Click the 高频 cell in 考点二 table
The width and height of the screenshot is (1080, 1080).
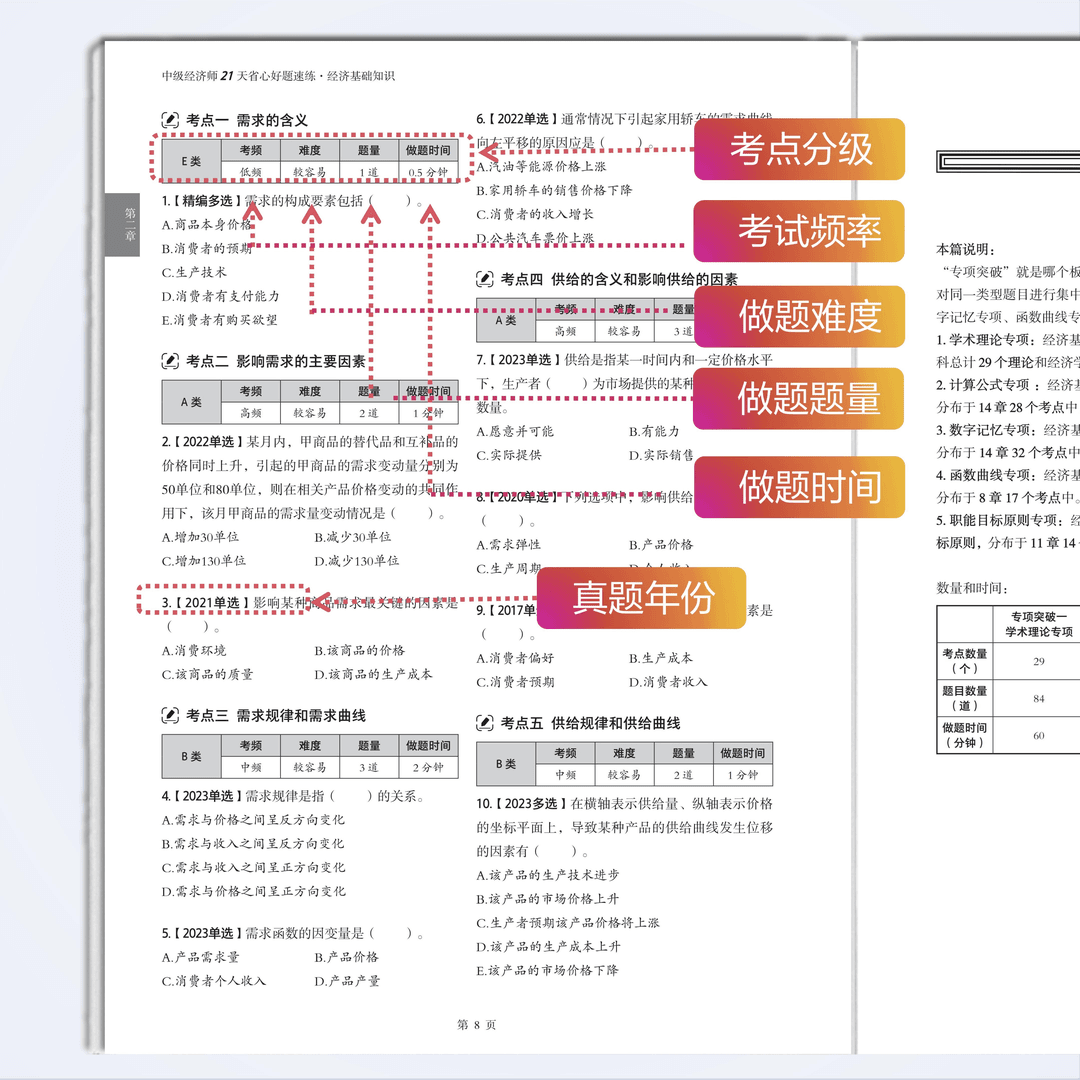click(x=251, y=413)
